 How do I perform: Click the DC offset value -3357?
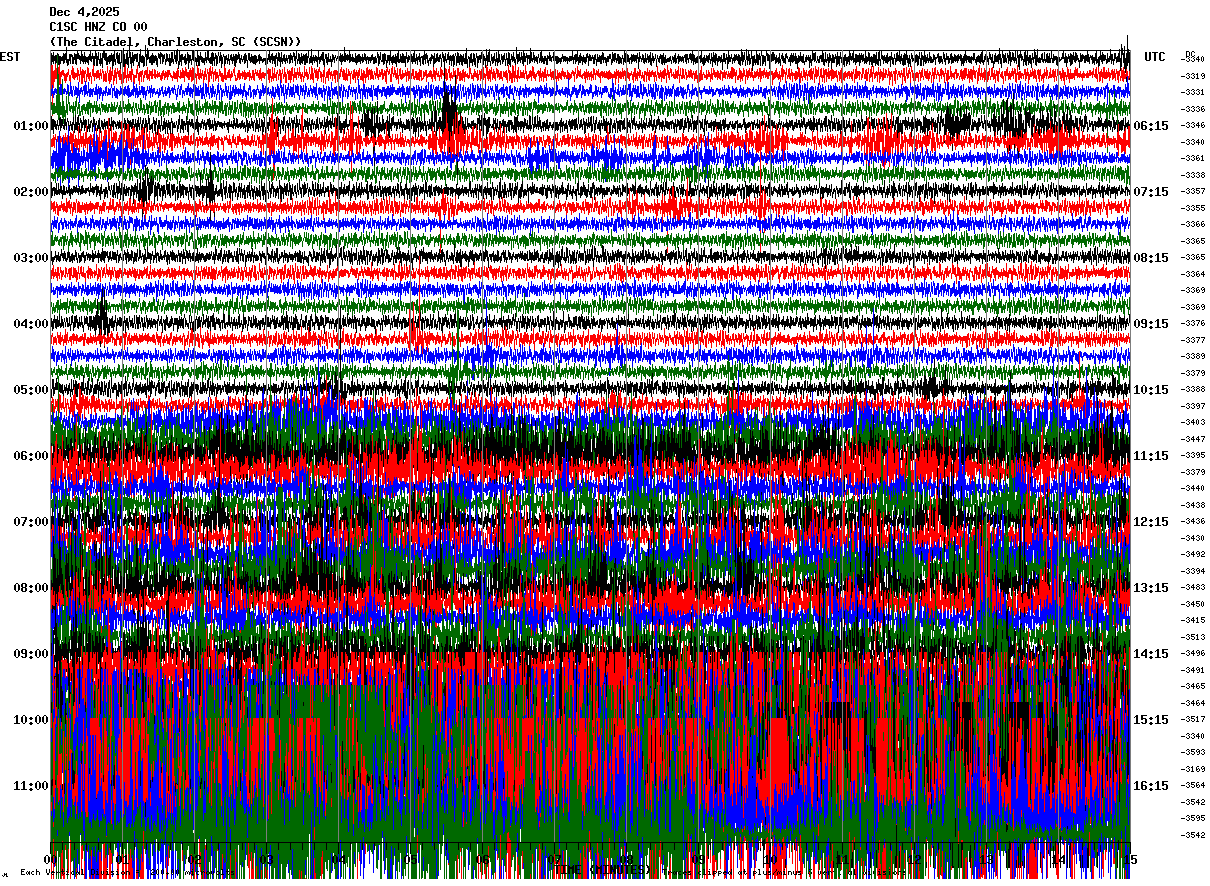pos(1194,191)
